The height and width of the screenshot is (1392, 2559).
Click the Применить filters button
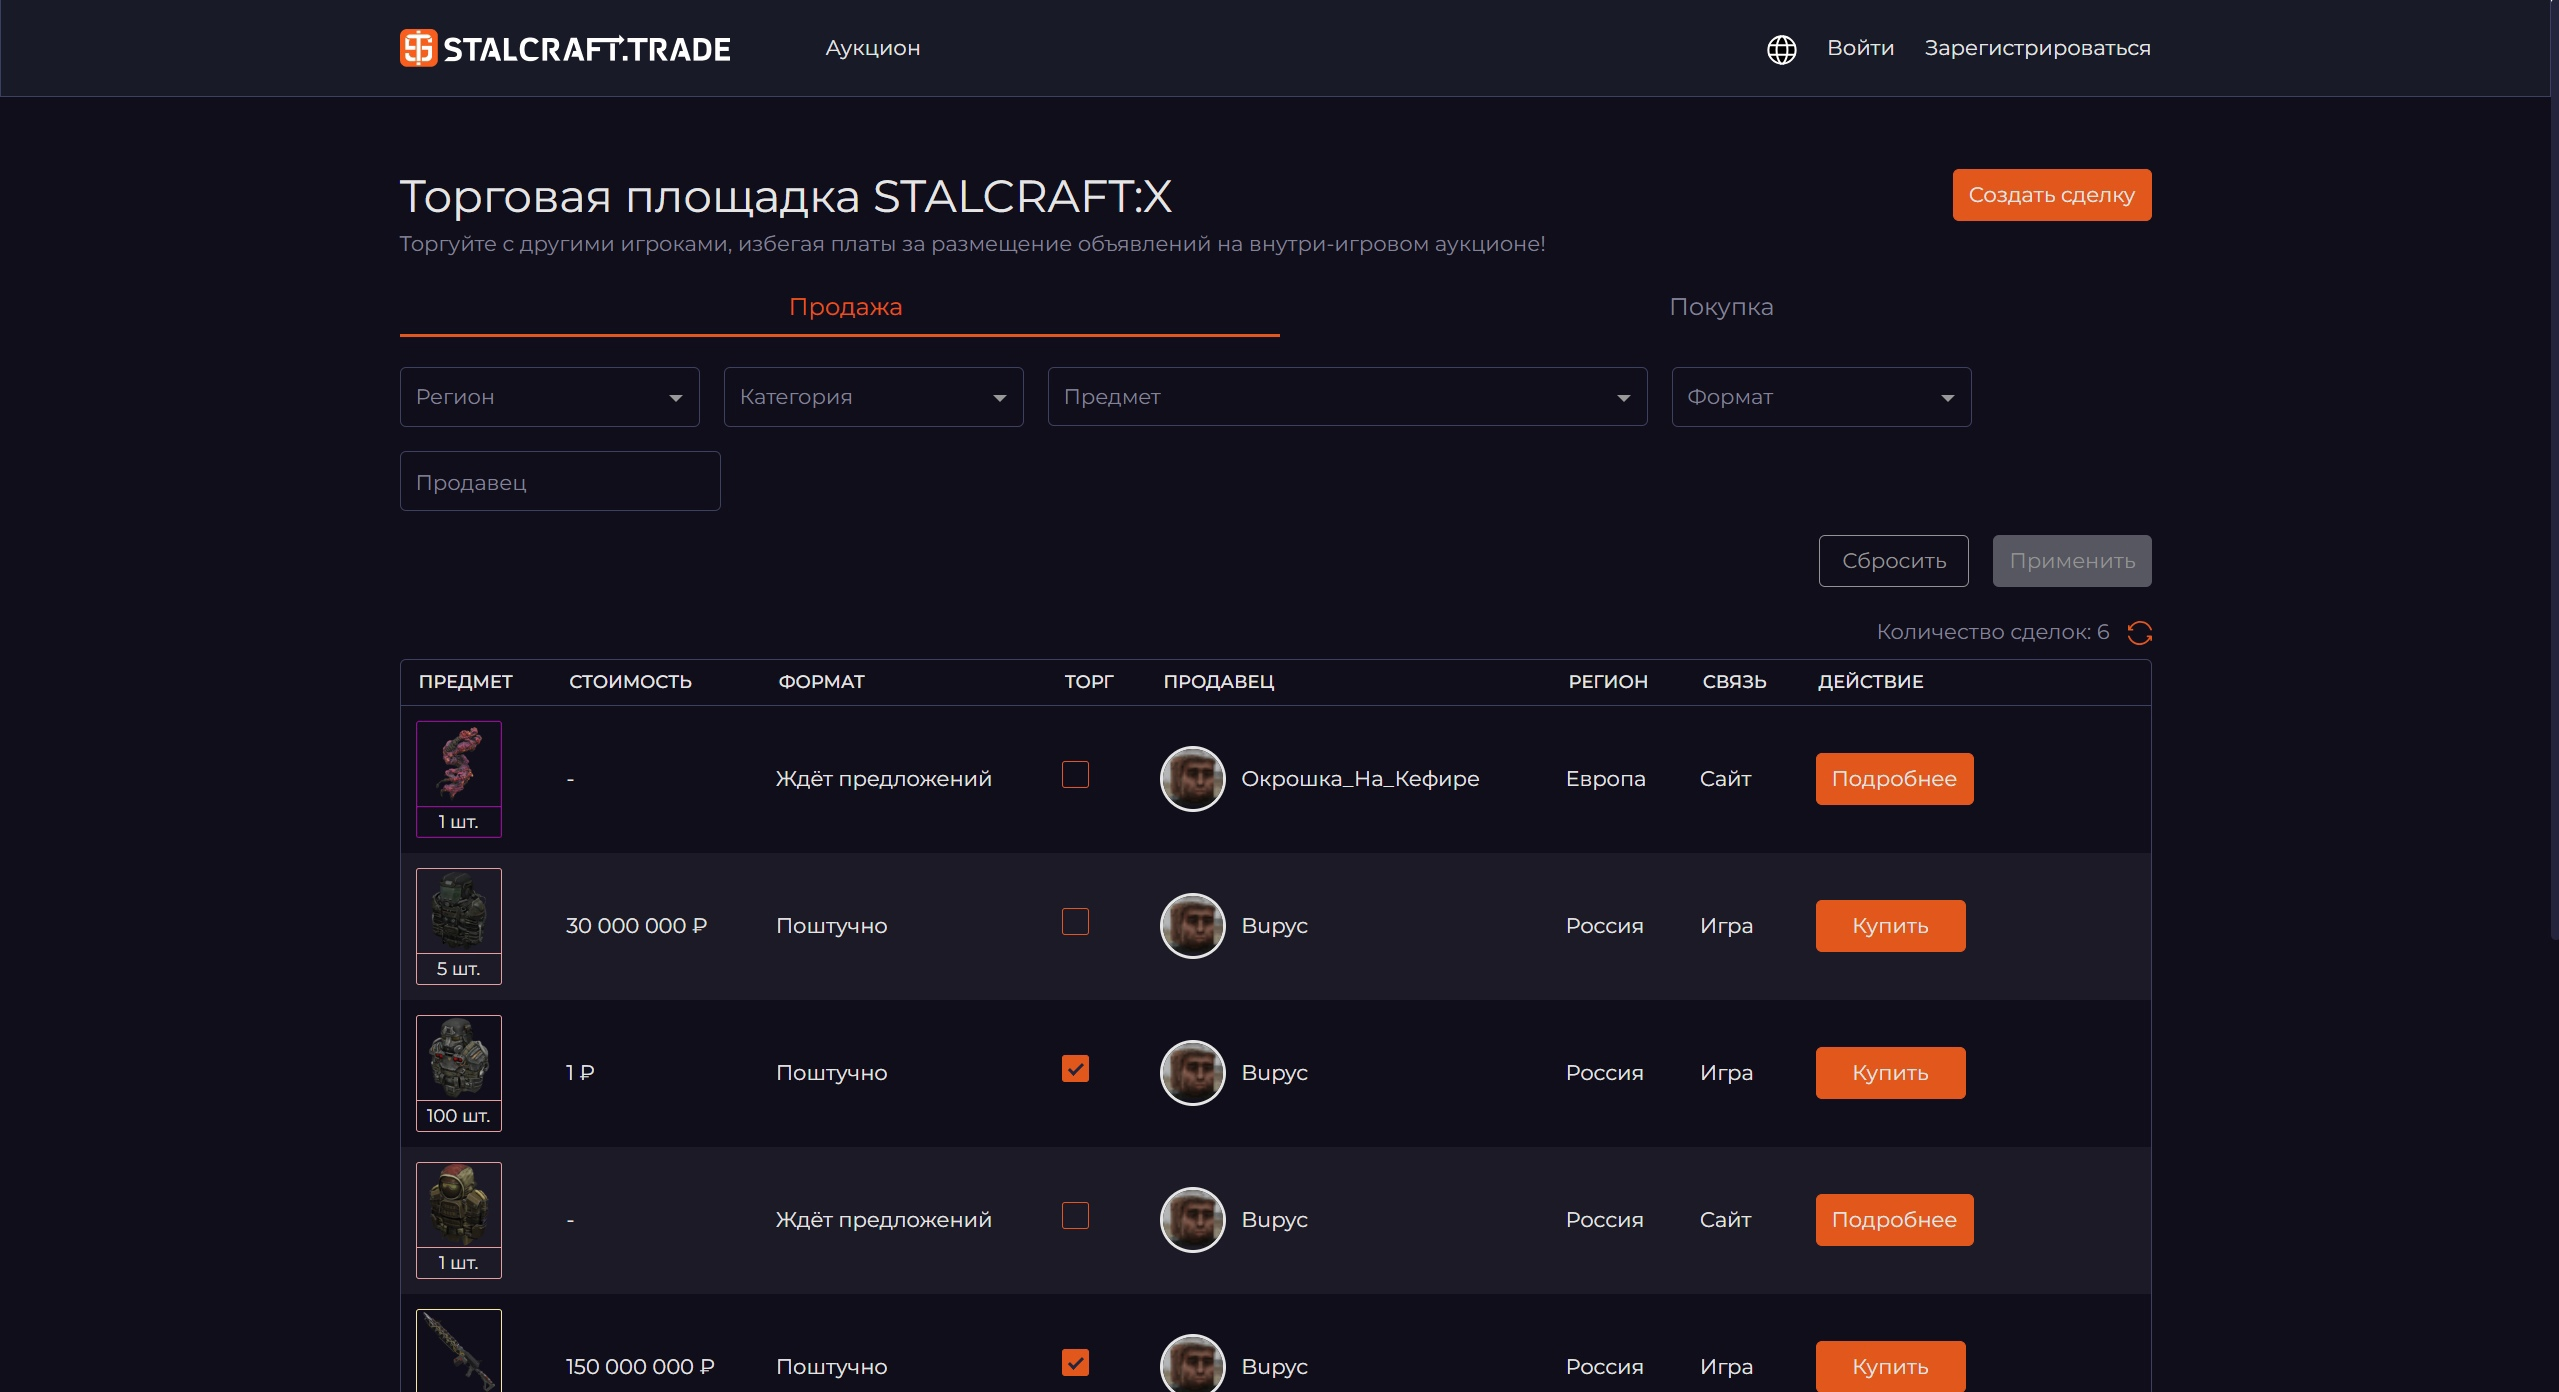pyautogui.click(x=2071, y=561)
